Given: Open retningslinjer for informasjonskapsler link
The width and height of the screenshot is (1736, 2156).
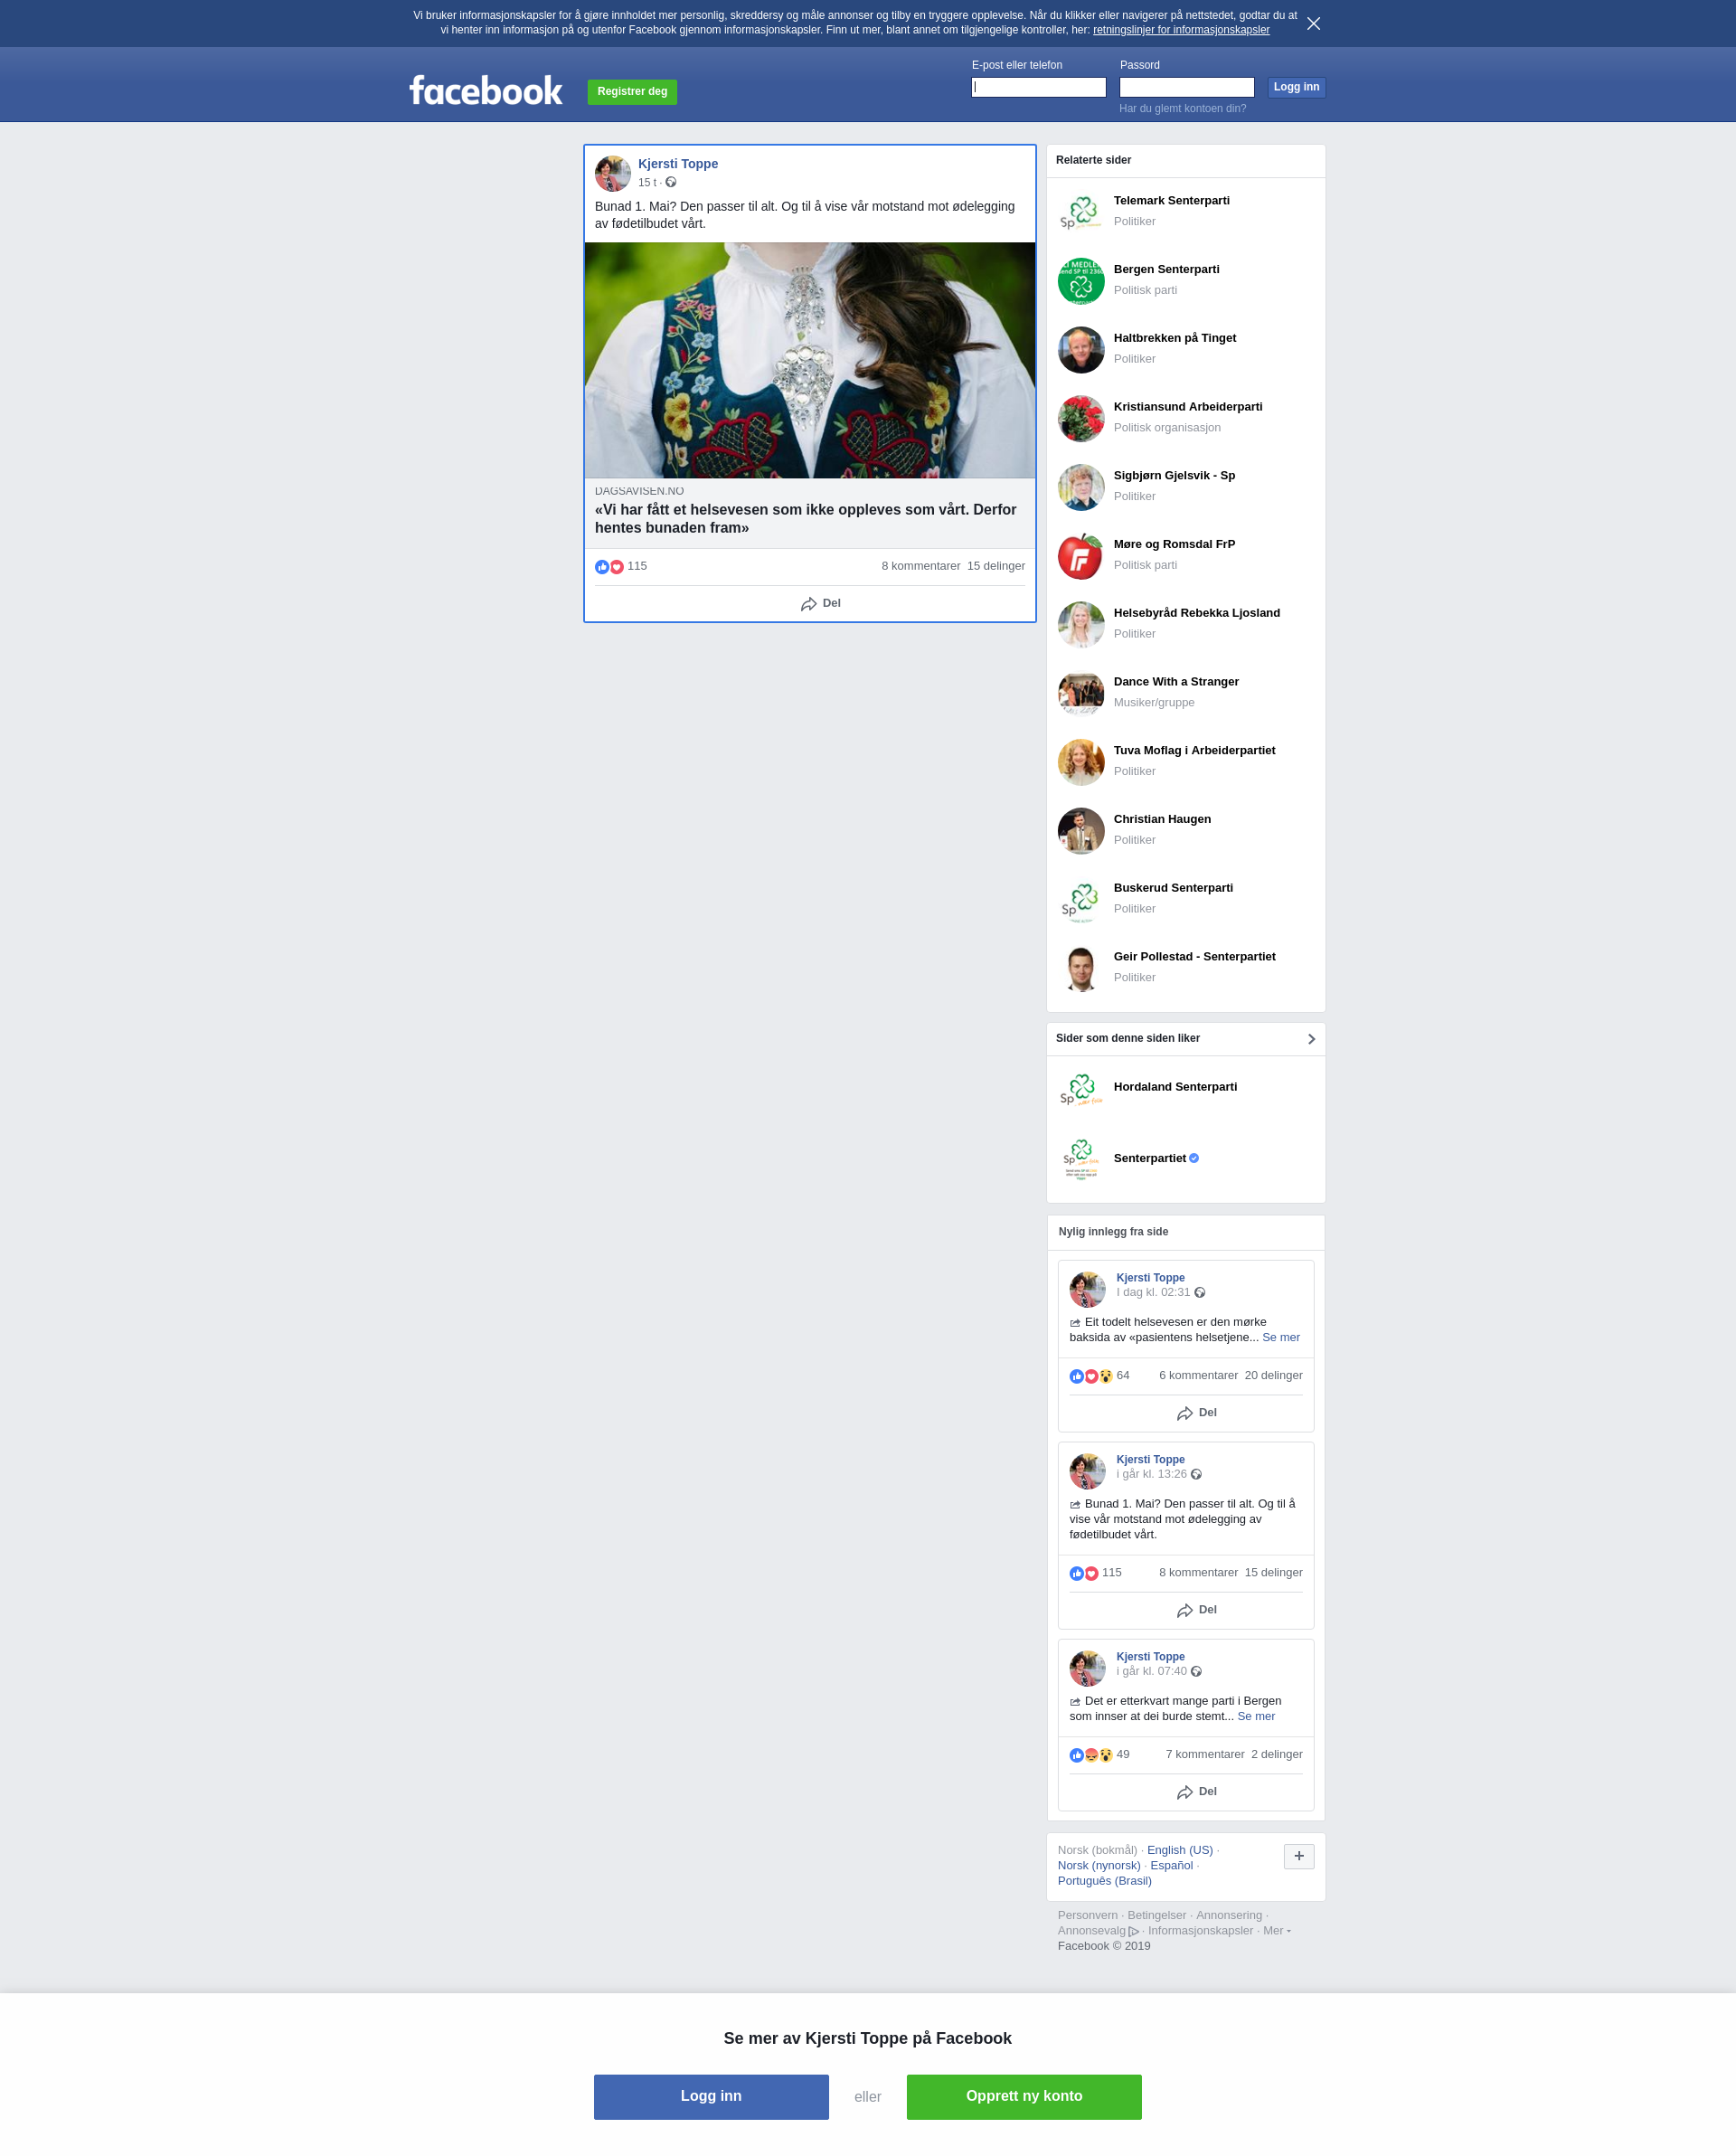Looking at the screenshot, I should [1181, 30].
